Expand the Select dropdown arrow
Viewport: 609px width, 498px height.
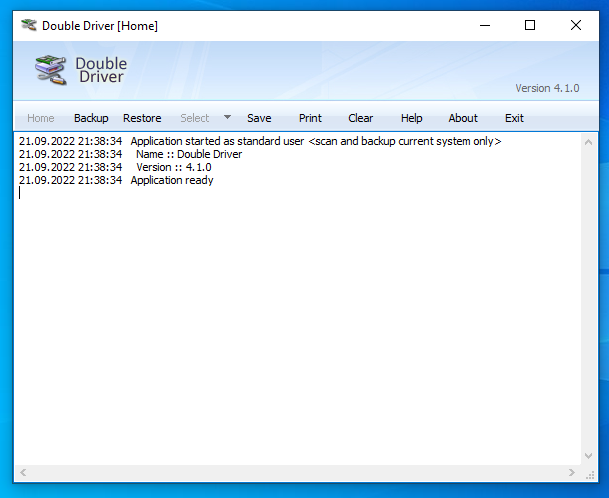pos(228,117)
